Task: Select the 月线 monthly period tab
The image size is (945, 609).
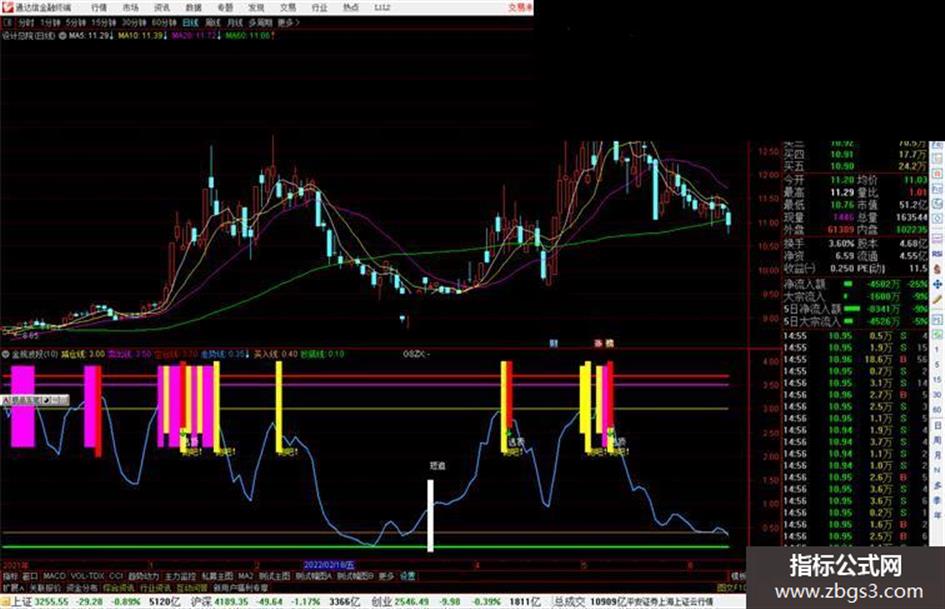Action: [x=234, y=22]
